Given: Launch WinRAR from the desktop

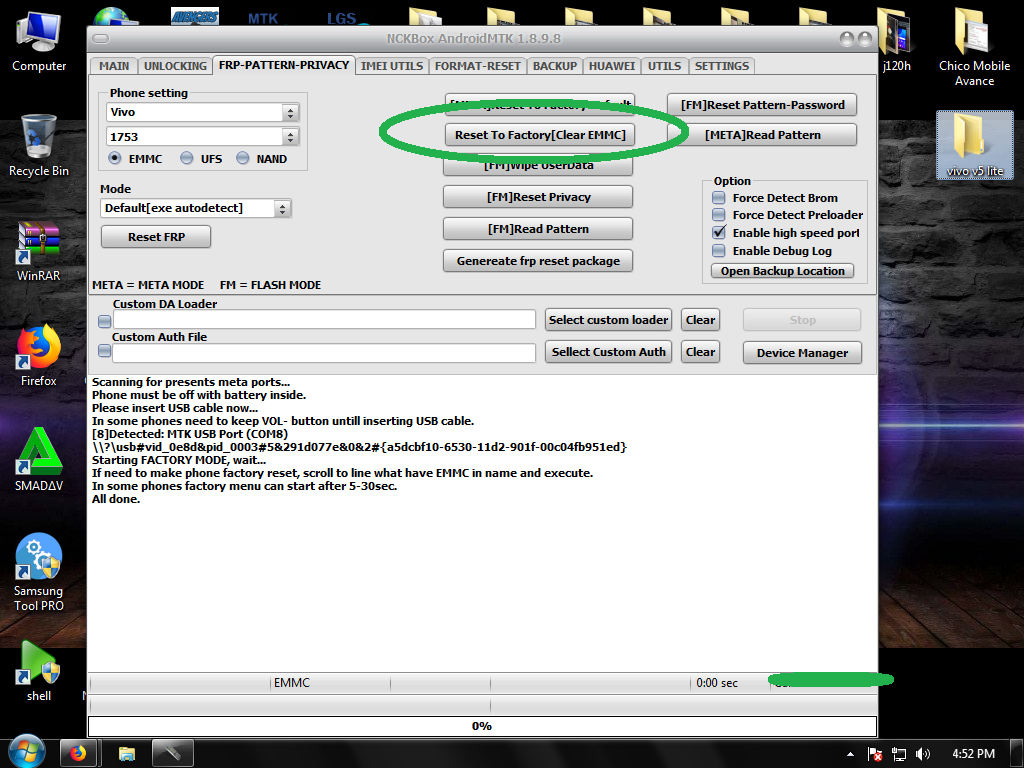Looking at the screenshot, I should point(39,251).
